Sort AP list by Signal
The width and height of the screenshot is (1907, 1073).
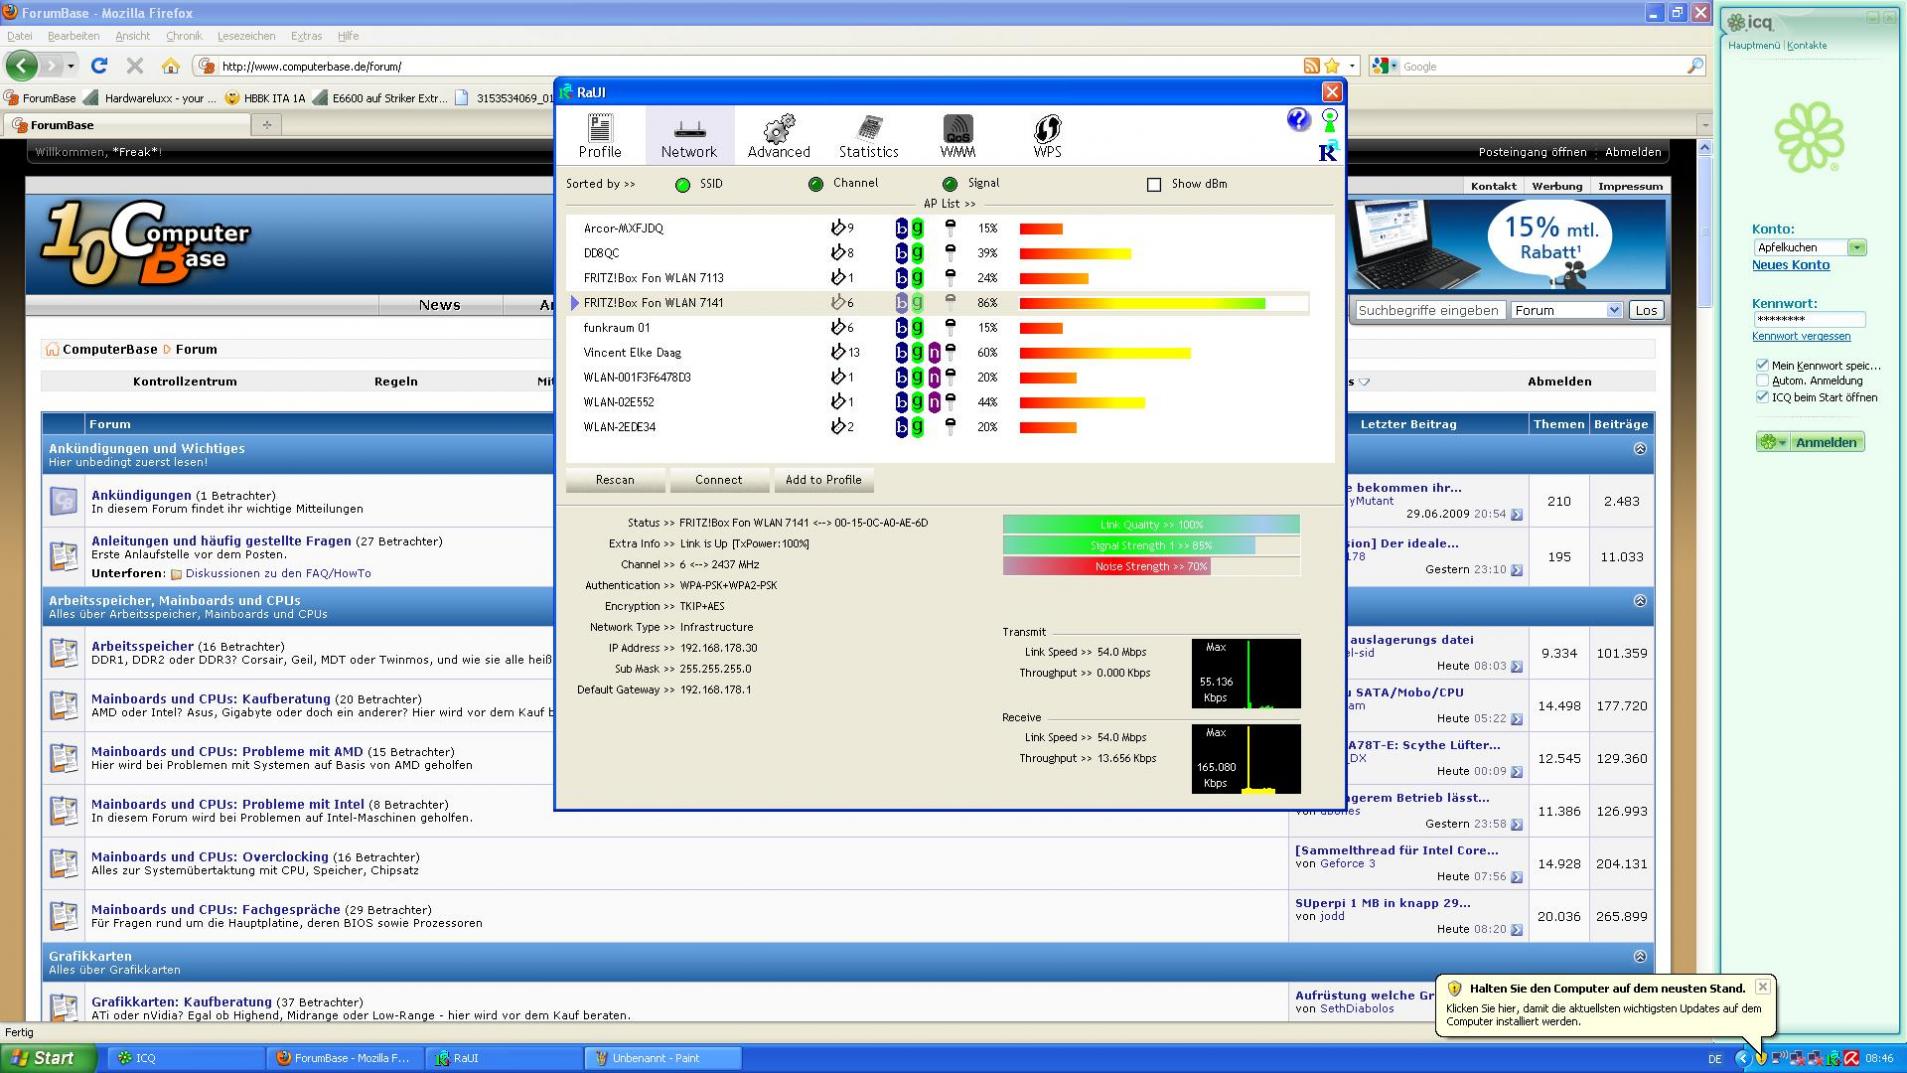(x=950, y=184)
